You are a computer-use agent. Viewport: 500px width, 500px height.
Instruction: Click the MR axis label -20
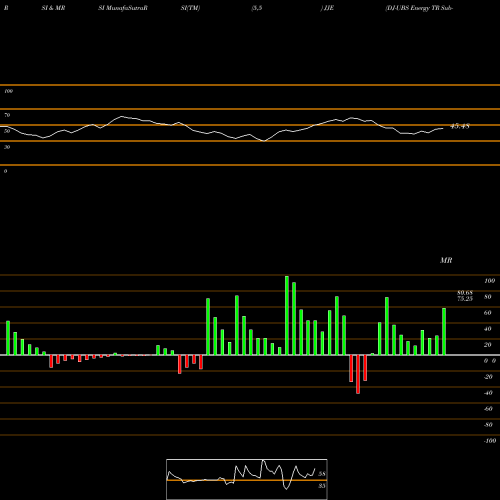pos(488,377)
